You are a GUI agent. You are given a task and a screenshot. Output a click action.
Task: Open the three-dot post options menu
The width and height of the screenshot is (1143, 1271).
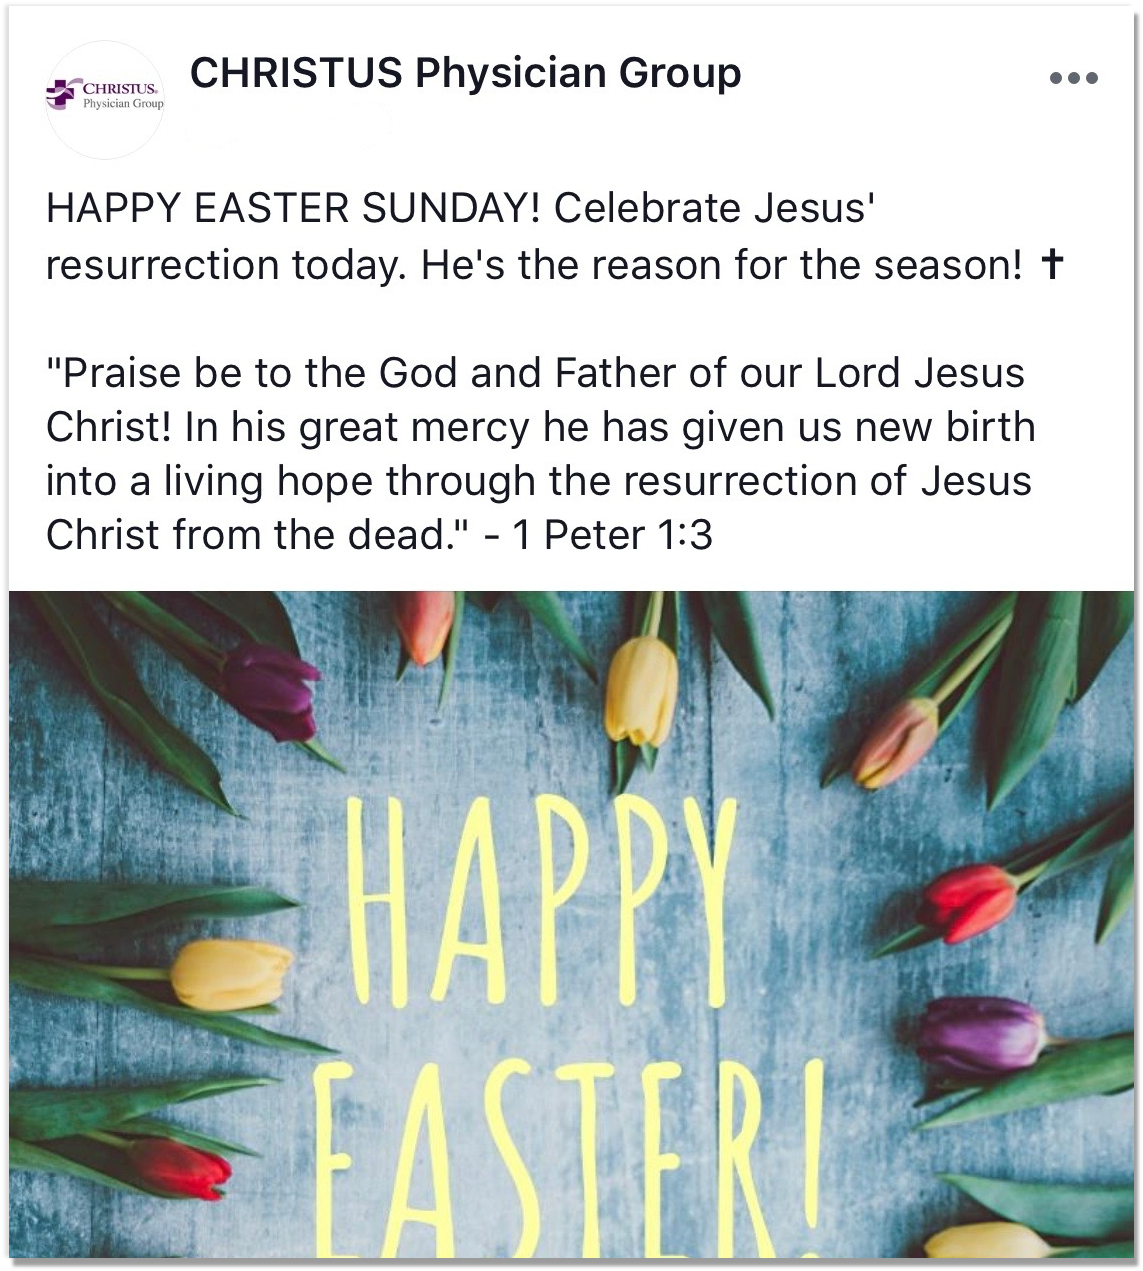point(1074,78)
